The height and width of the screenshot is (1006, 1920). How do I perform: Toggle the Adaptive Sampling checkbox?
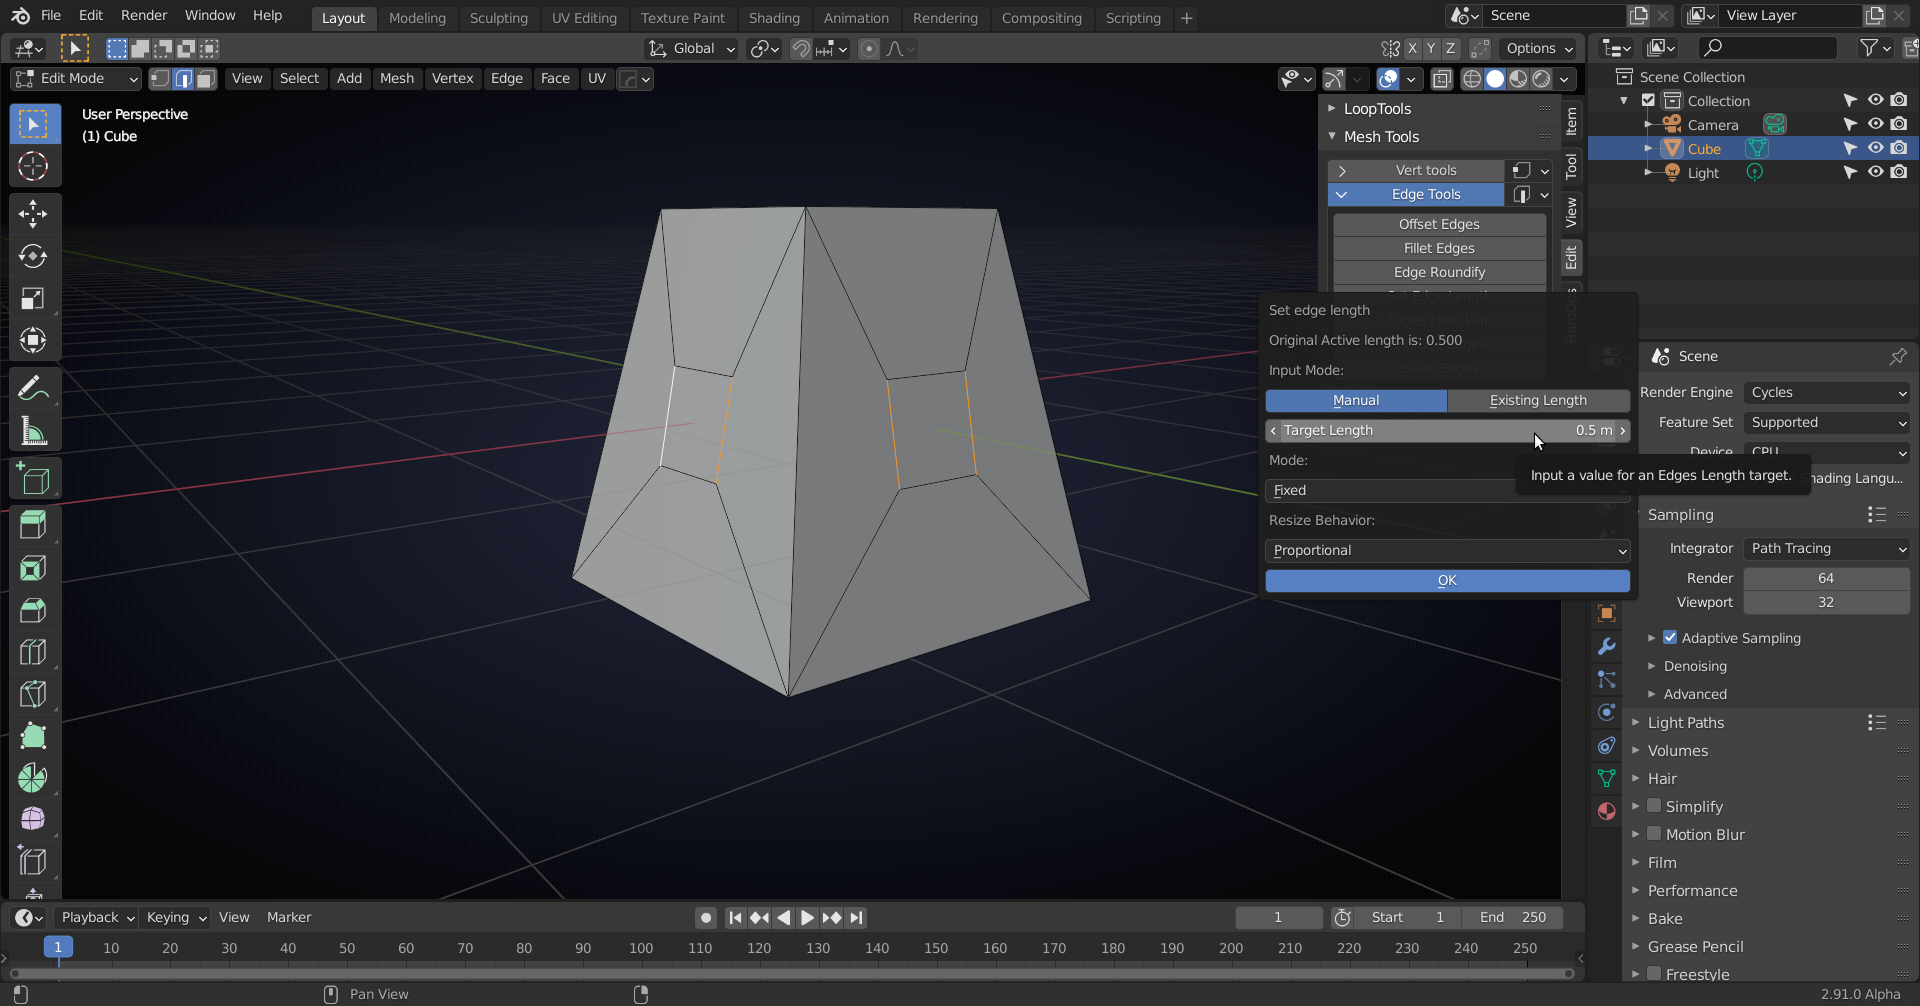click(1670, 637)
